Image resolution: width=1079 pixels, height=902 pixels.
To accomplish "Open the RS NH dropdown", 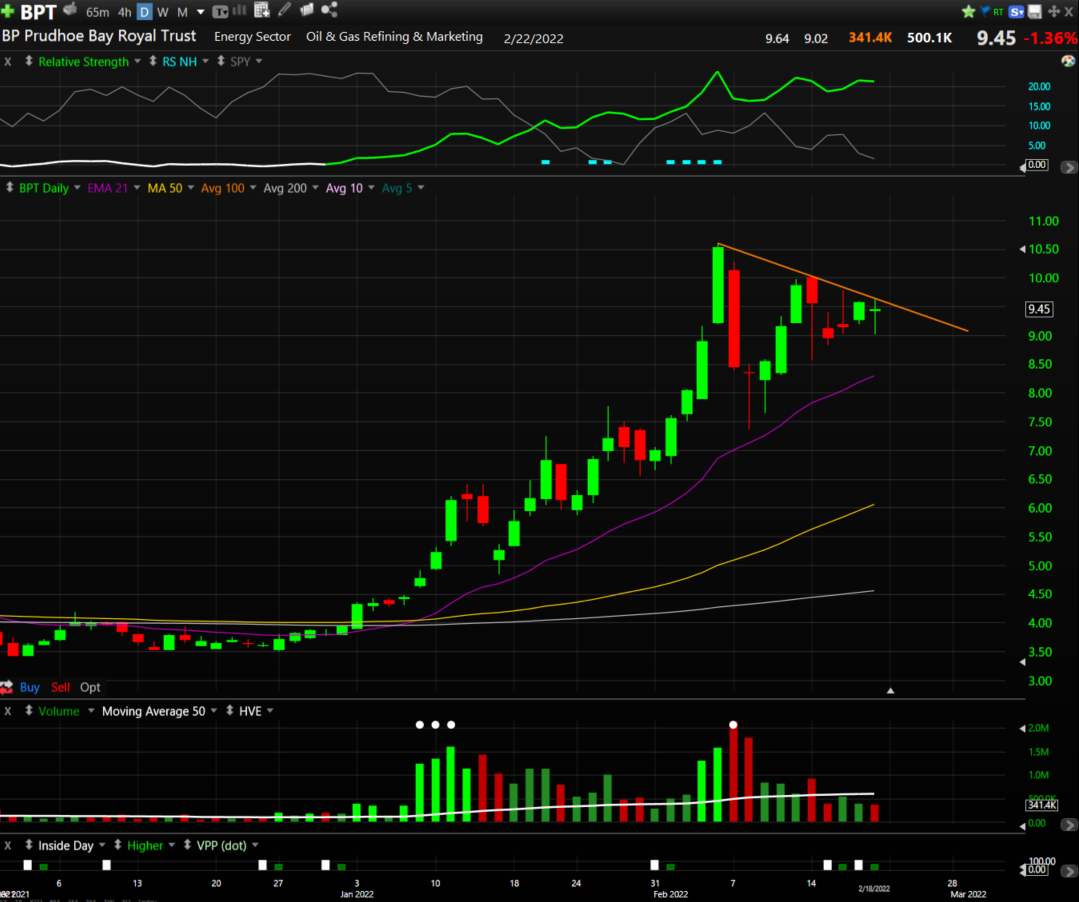I will [205, 61].
